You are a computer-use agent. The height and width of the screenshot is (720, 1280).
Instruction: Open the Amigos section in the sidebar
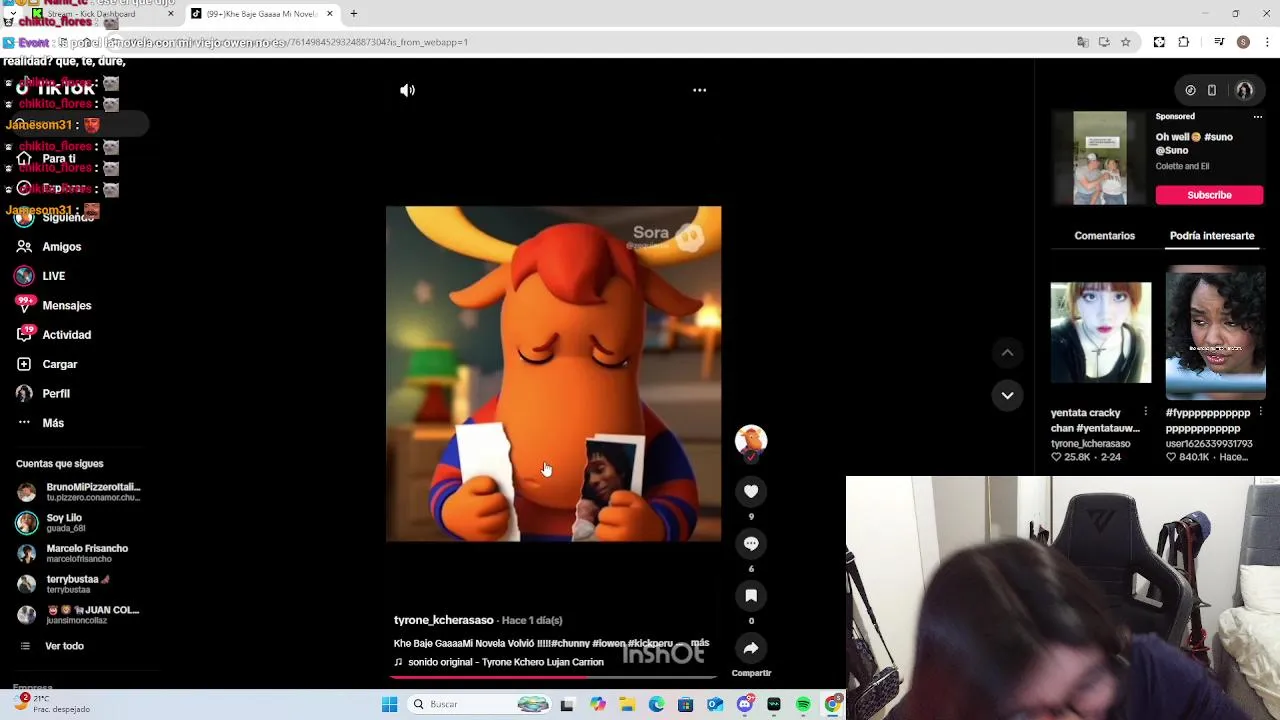coord(48,246)
